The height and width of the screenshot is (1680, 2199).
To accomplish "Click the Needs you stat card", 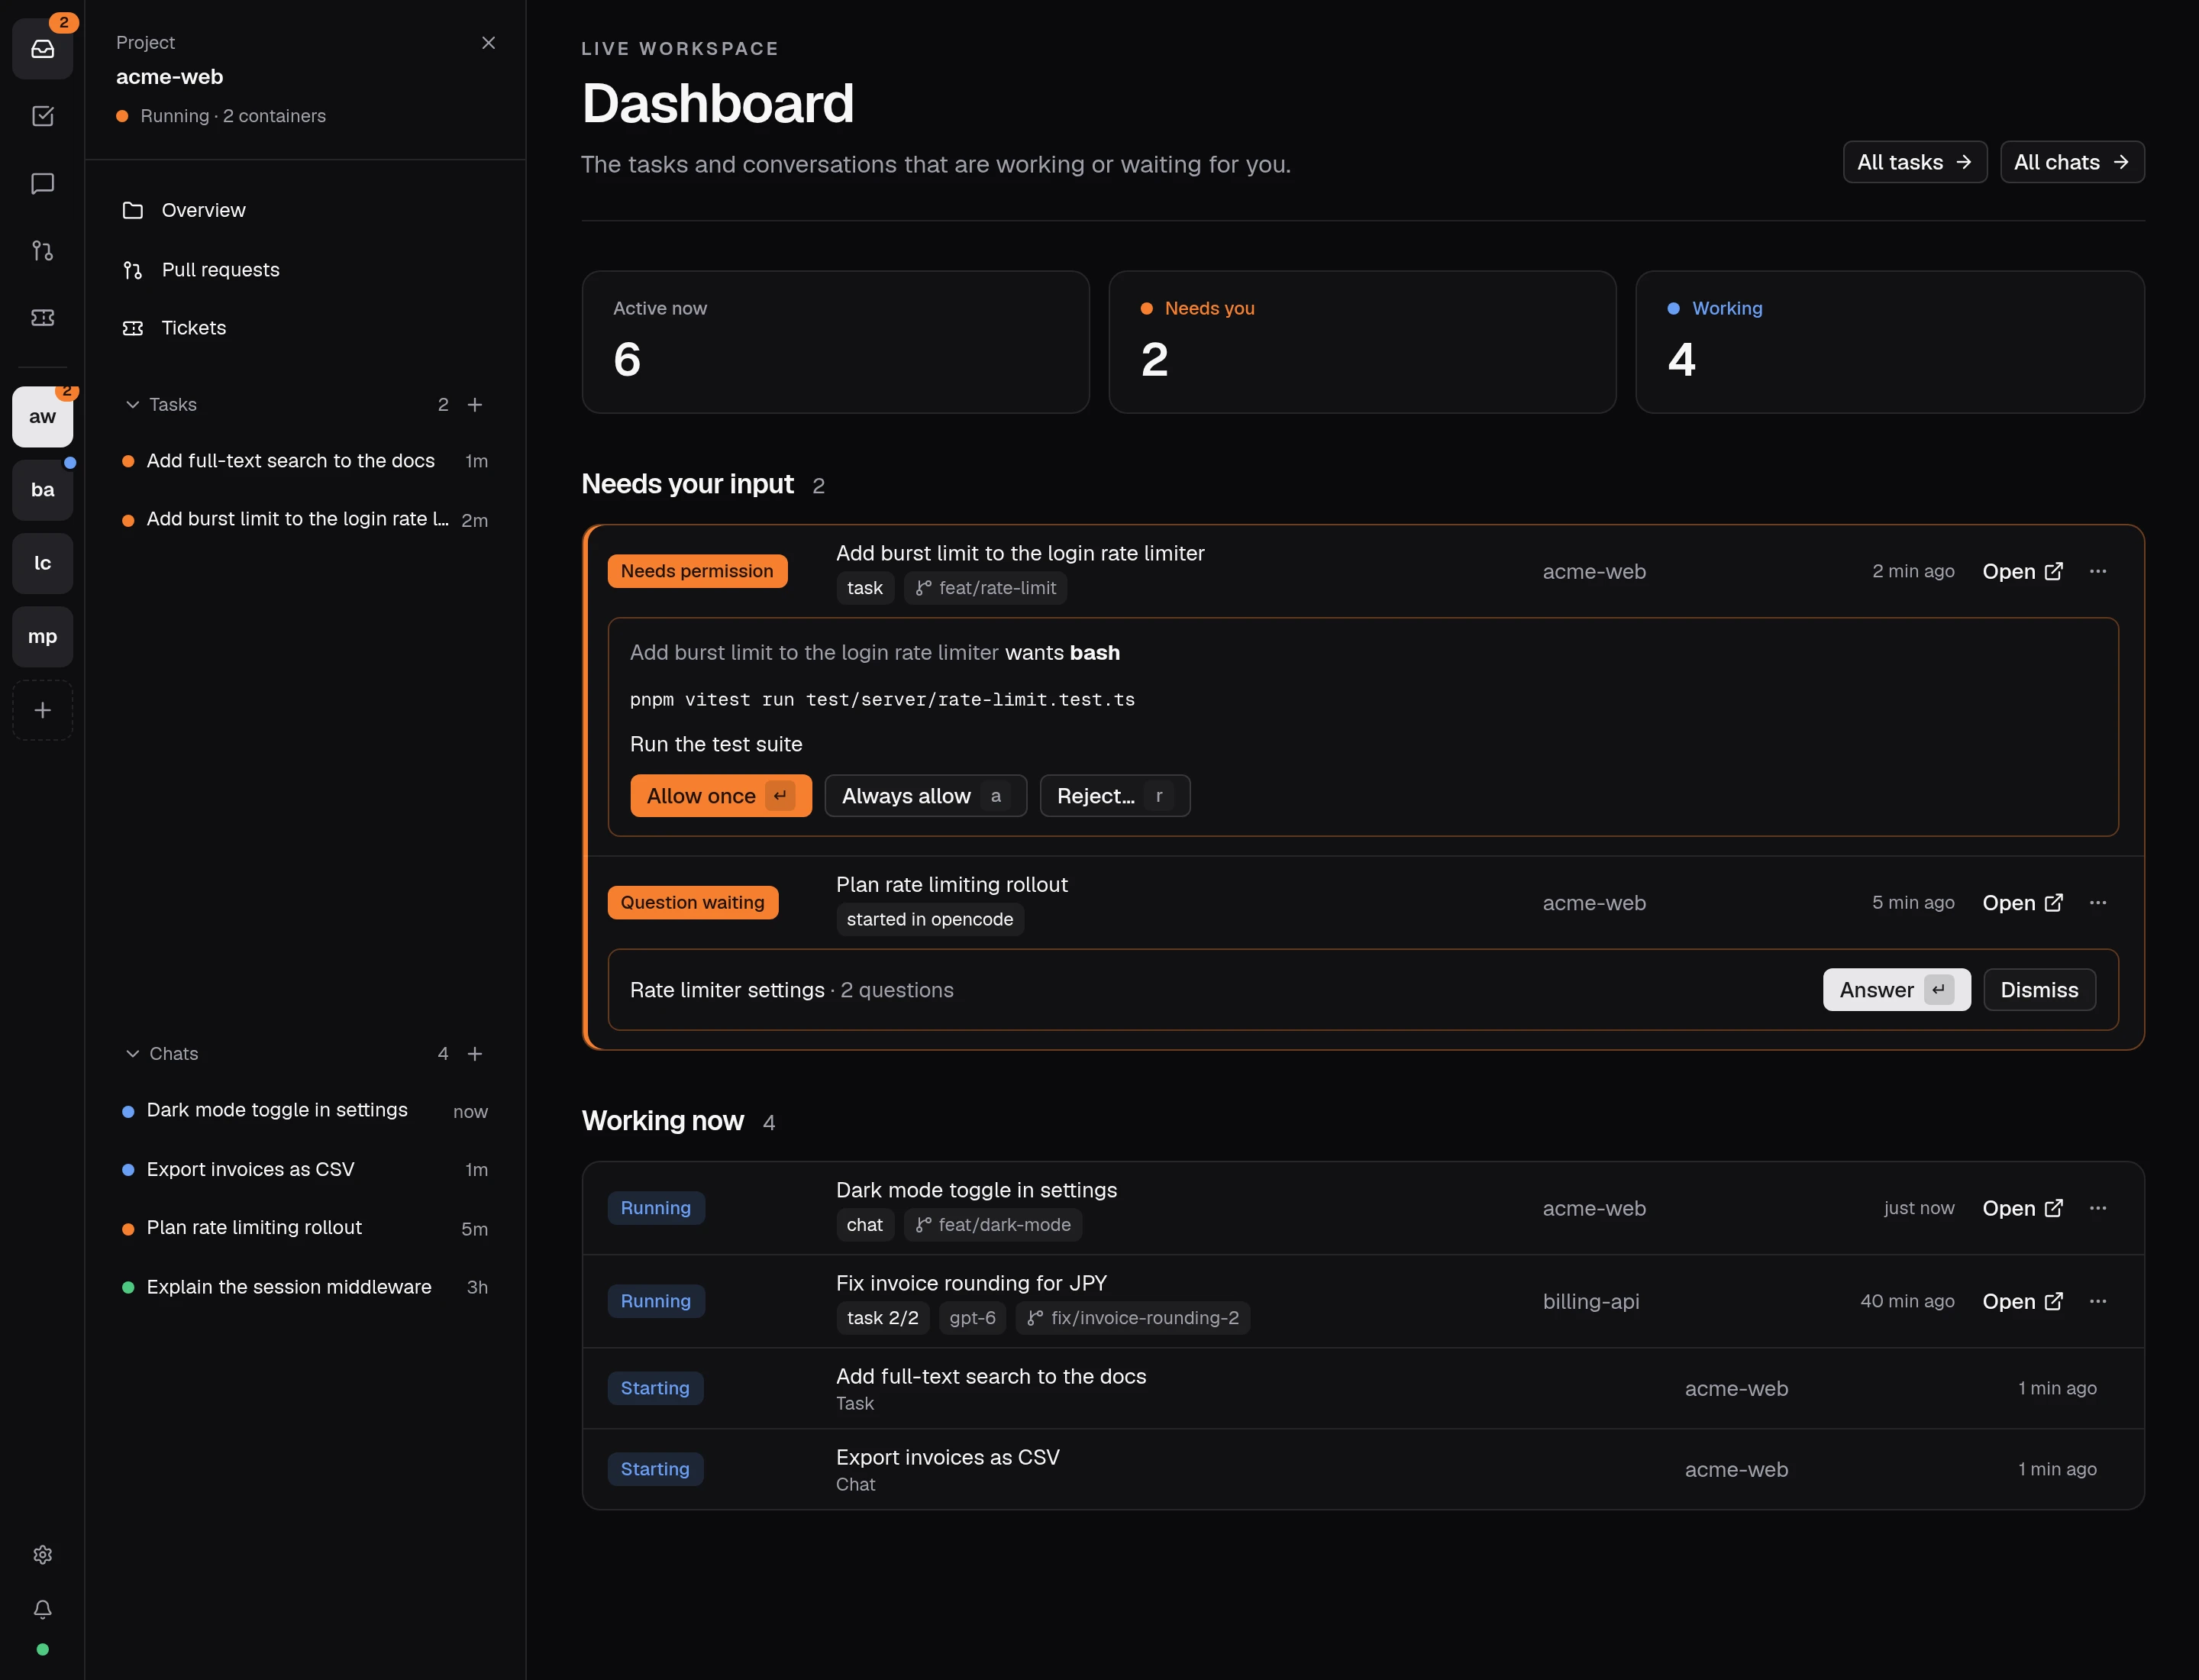I will point(1362,342).
